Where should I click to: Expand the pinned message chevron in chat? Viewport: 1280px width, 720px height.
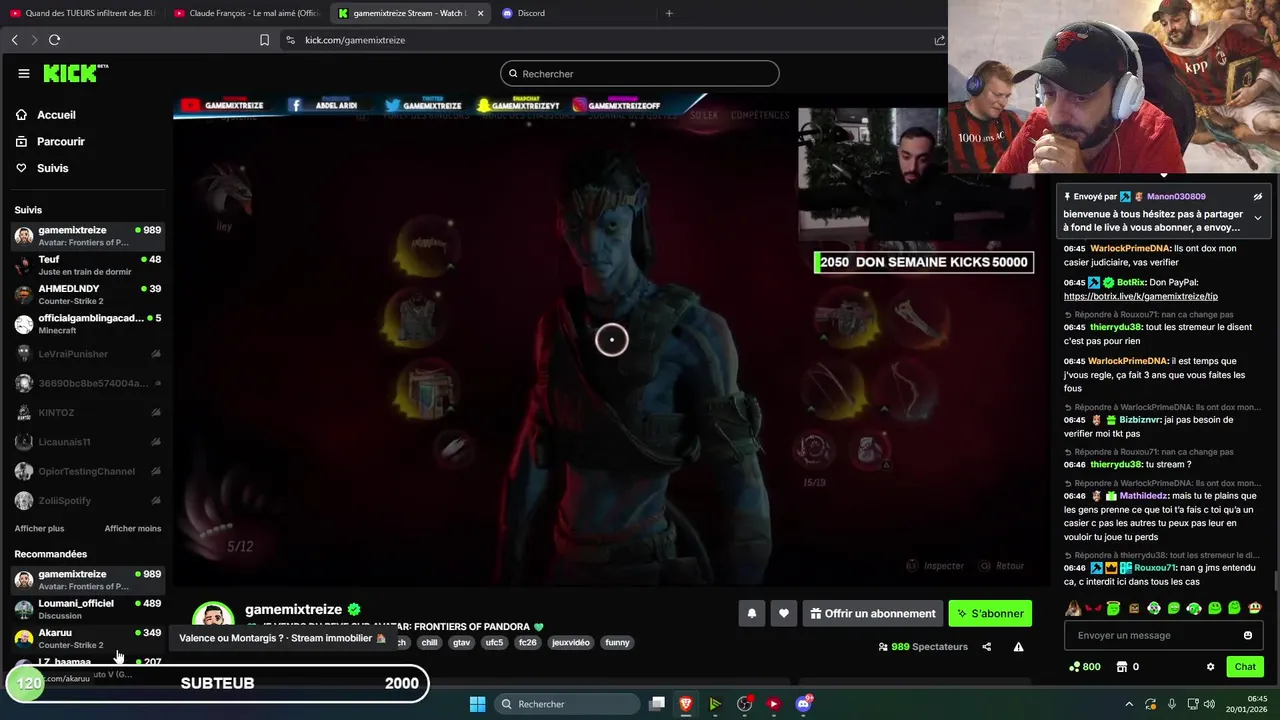(x=1257, y=217)
